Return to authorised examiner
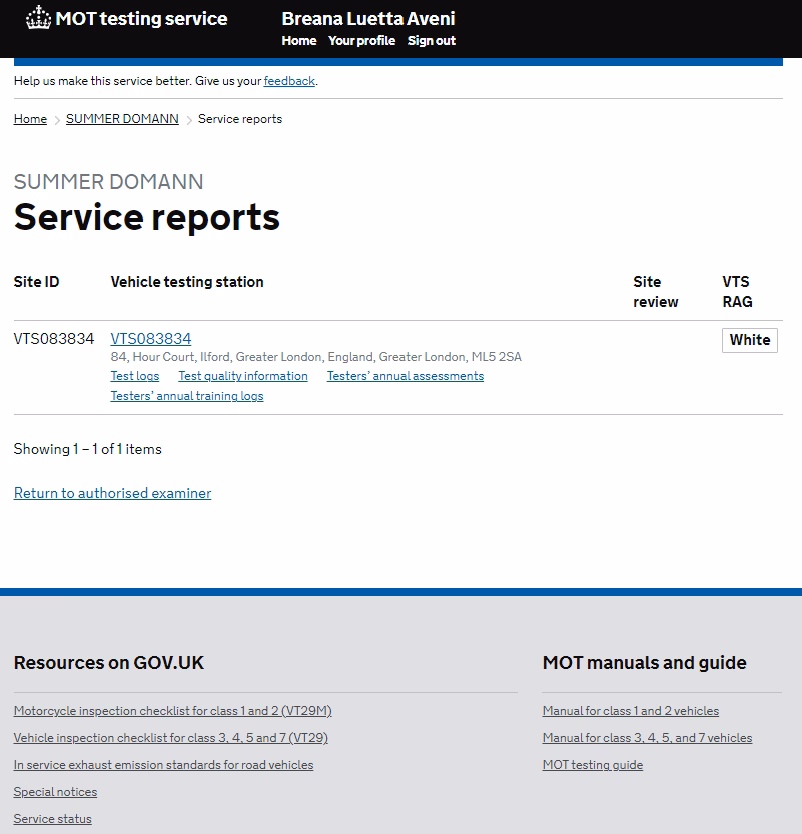This screenshot has width=802, height=834. (111, 492)
